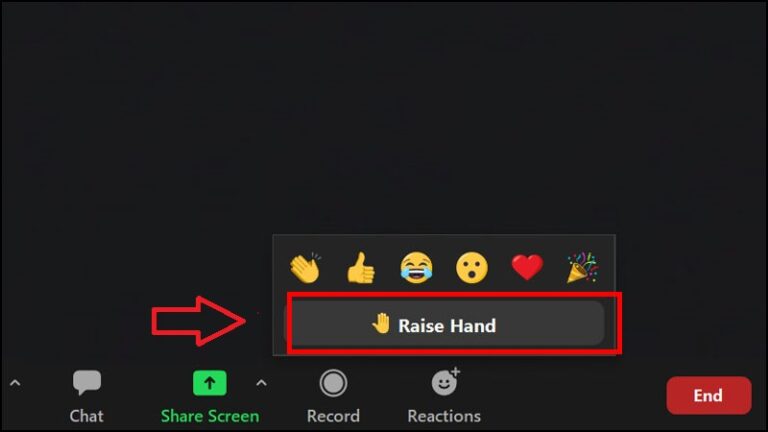Click the yellow hand icon in Raise Hand
Image resolution: width=768 pixels, height=432 pixels.
(381, 324)
